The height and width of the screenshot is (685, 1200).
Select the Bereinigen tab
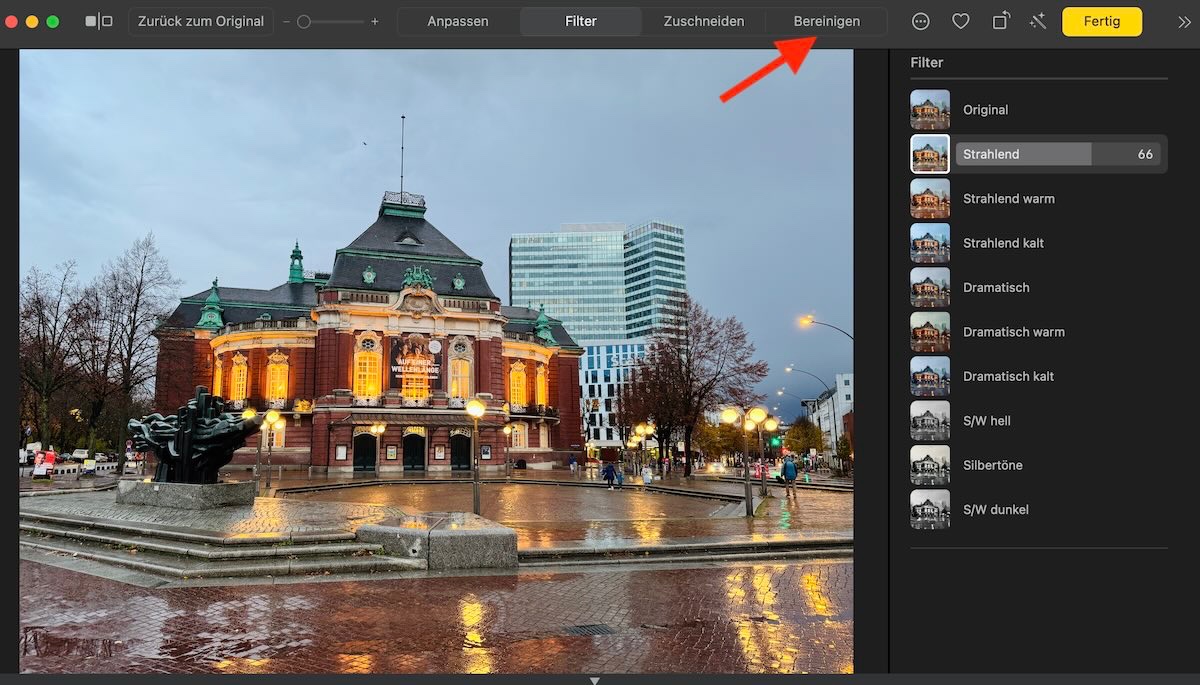point(826,22)
